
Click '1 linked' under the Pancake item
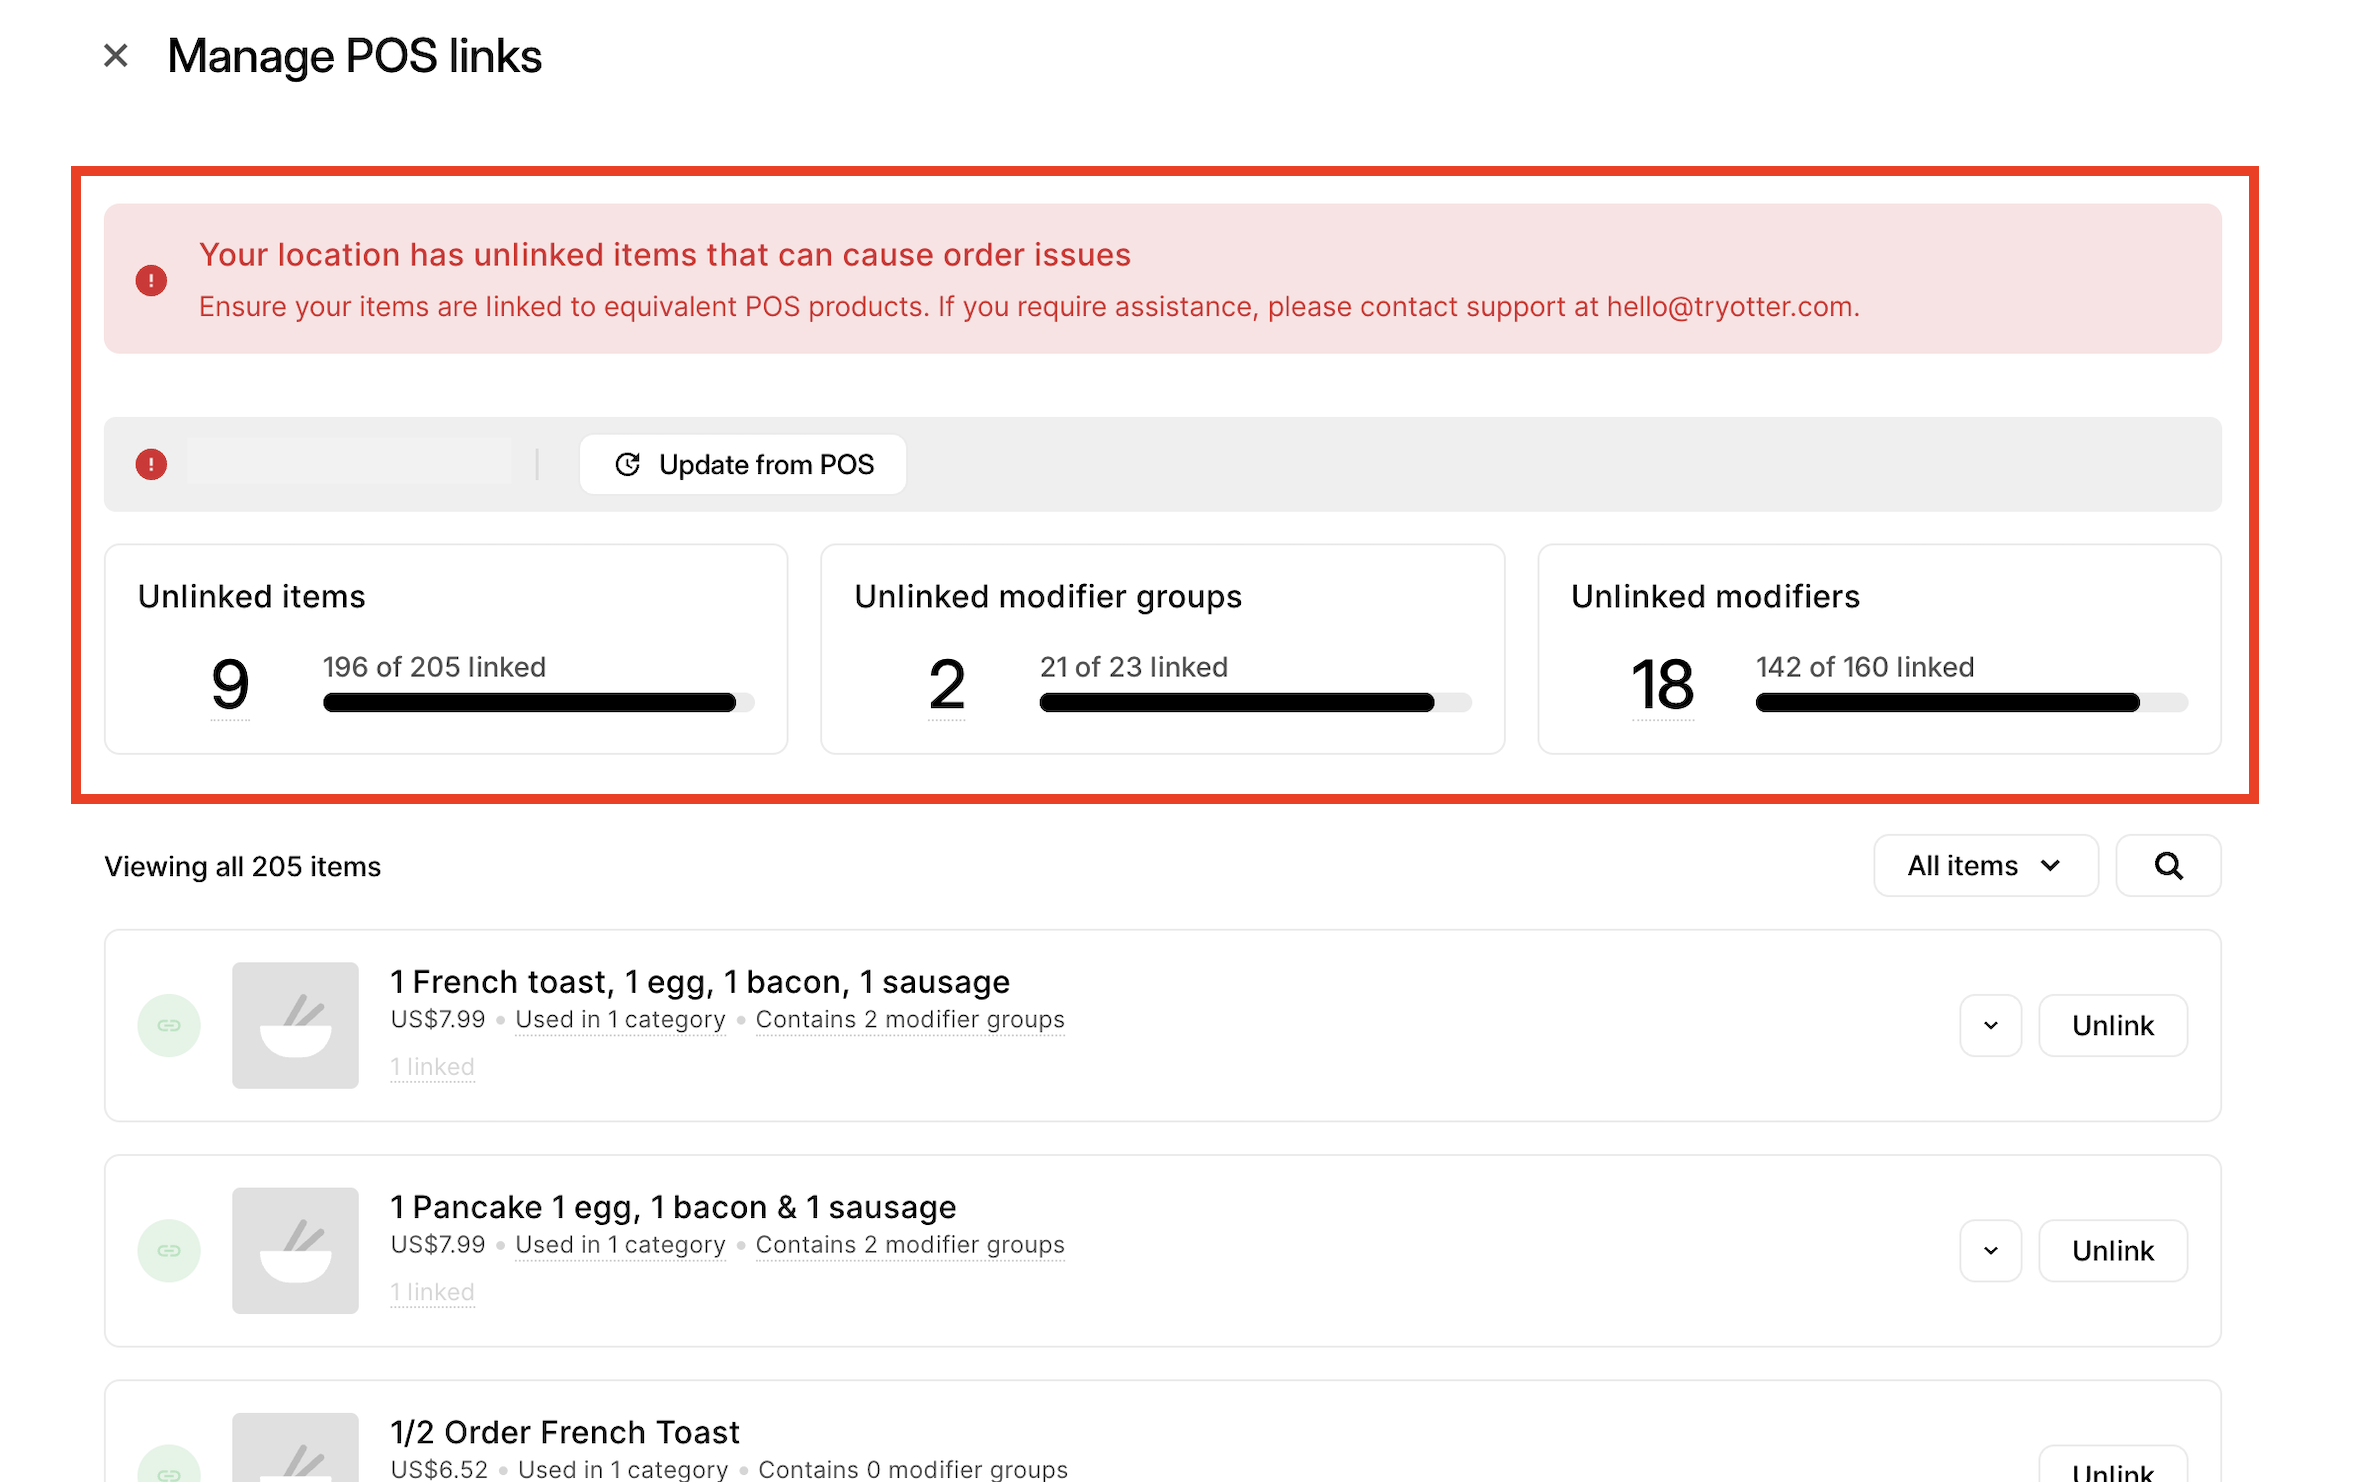point(432,1292)
